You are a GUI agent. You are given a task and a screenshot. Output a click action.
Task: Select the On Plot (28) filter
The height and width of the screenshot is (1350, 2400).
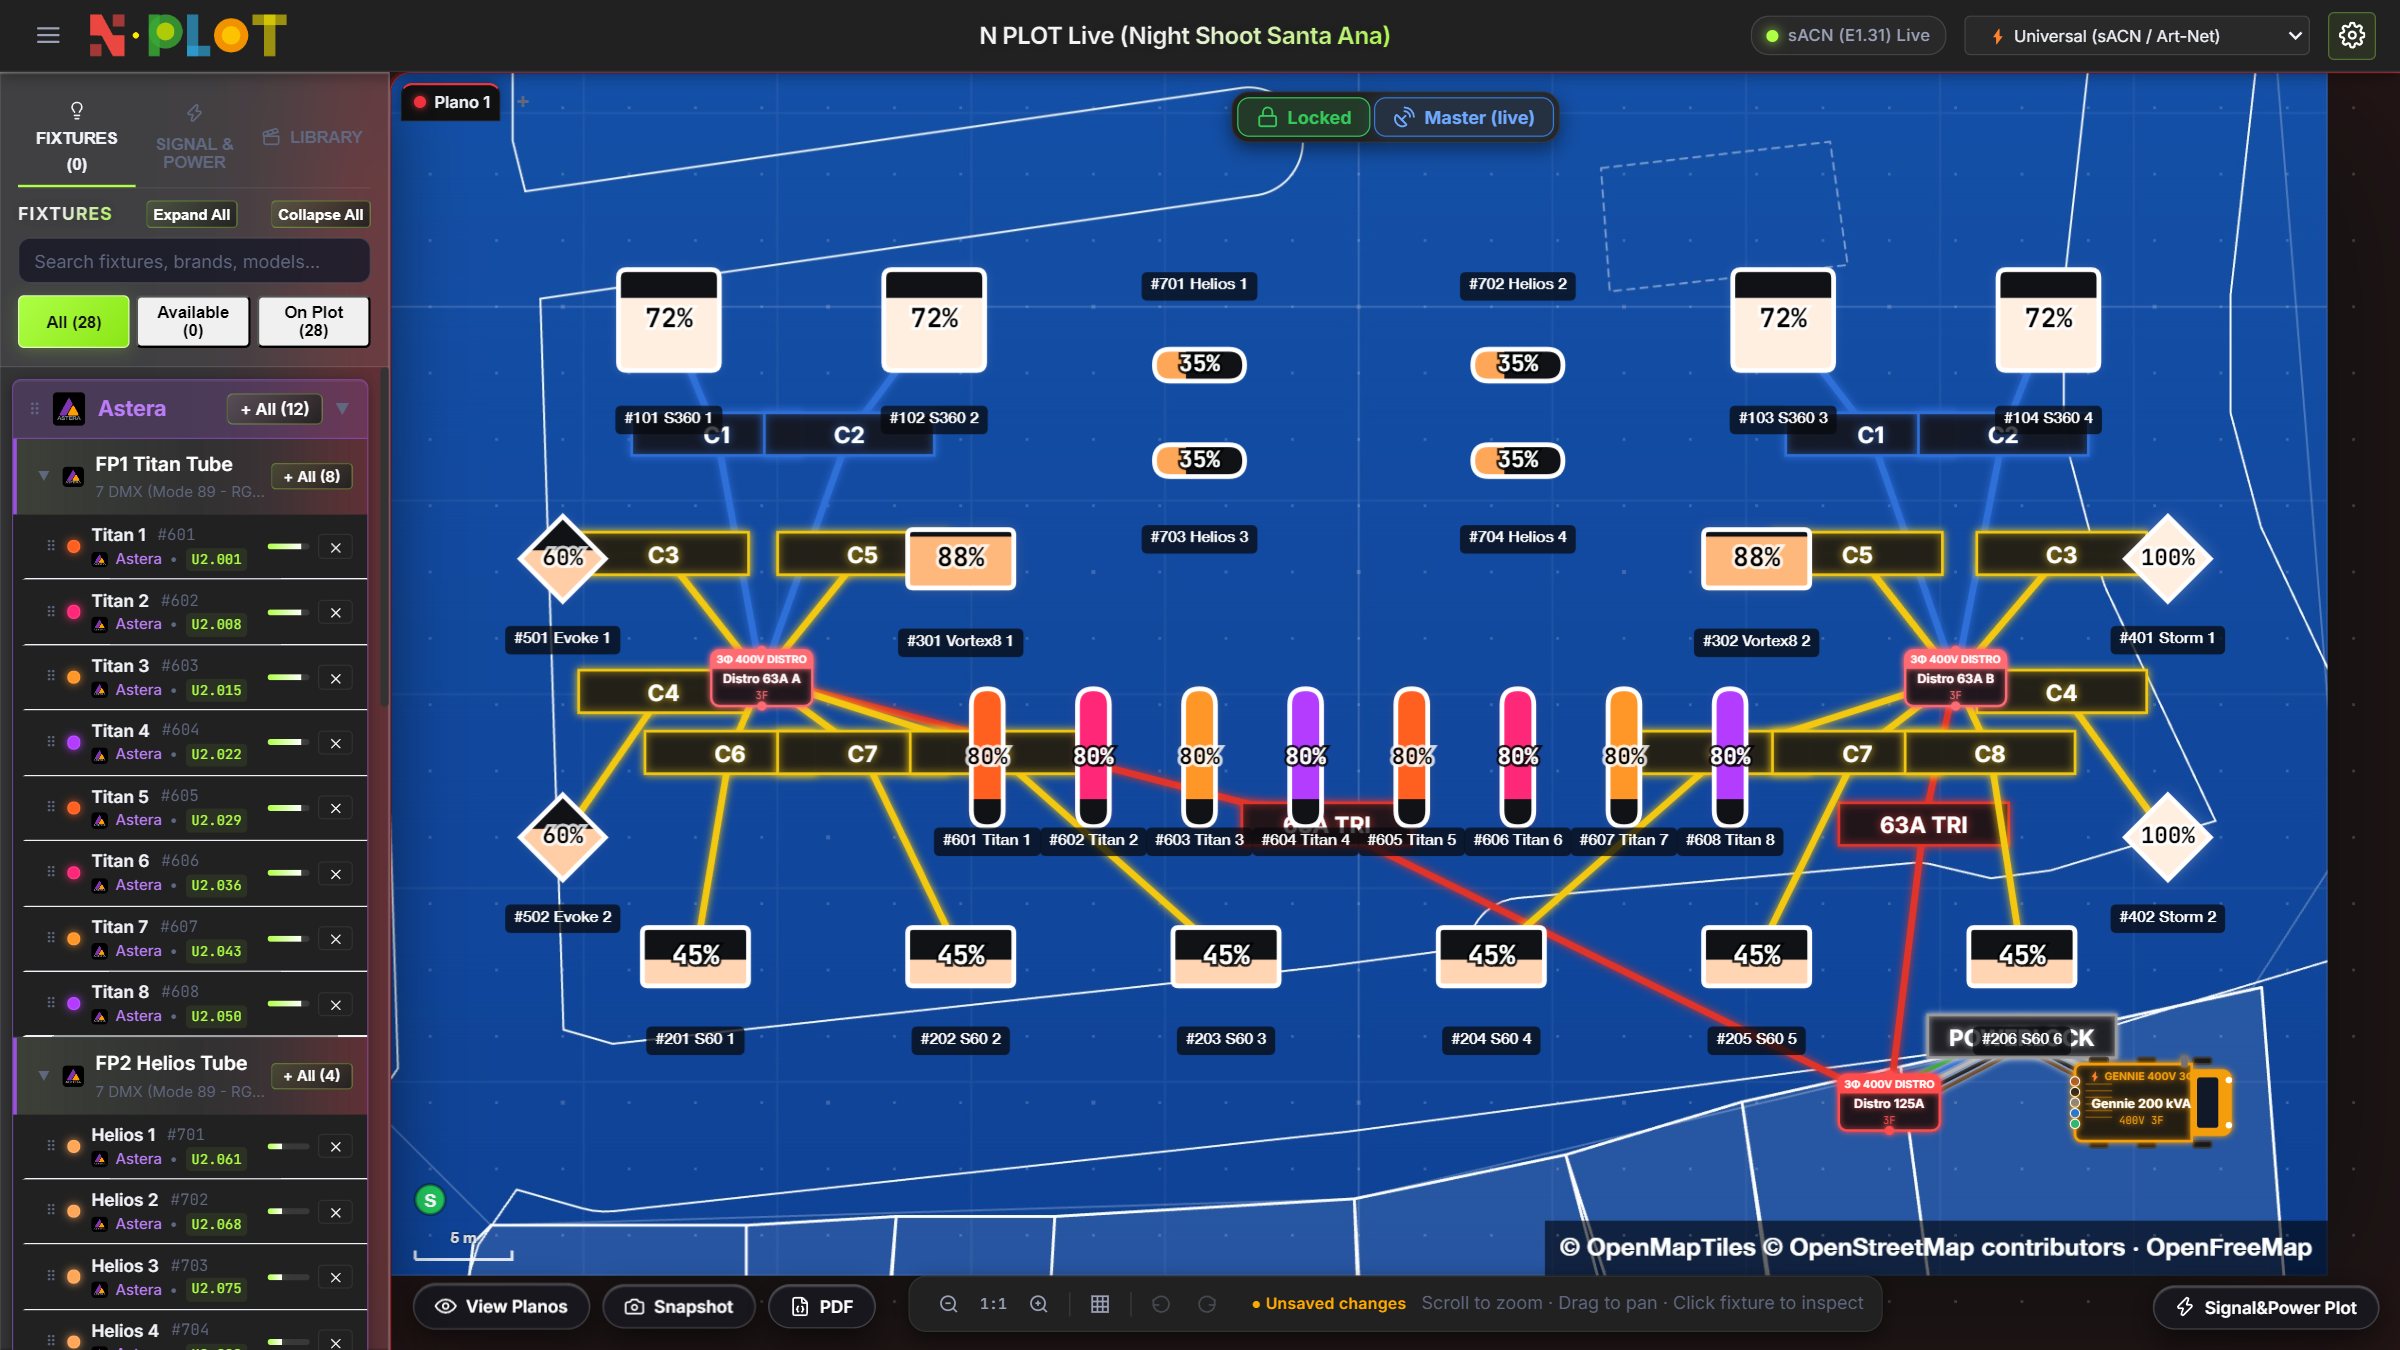point(313,321)
